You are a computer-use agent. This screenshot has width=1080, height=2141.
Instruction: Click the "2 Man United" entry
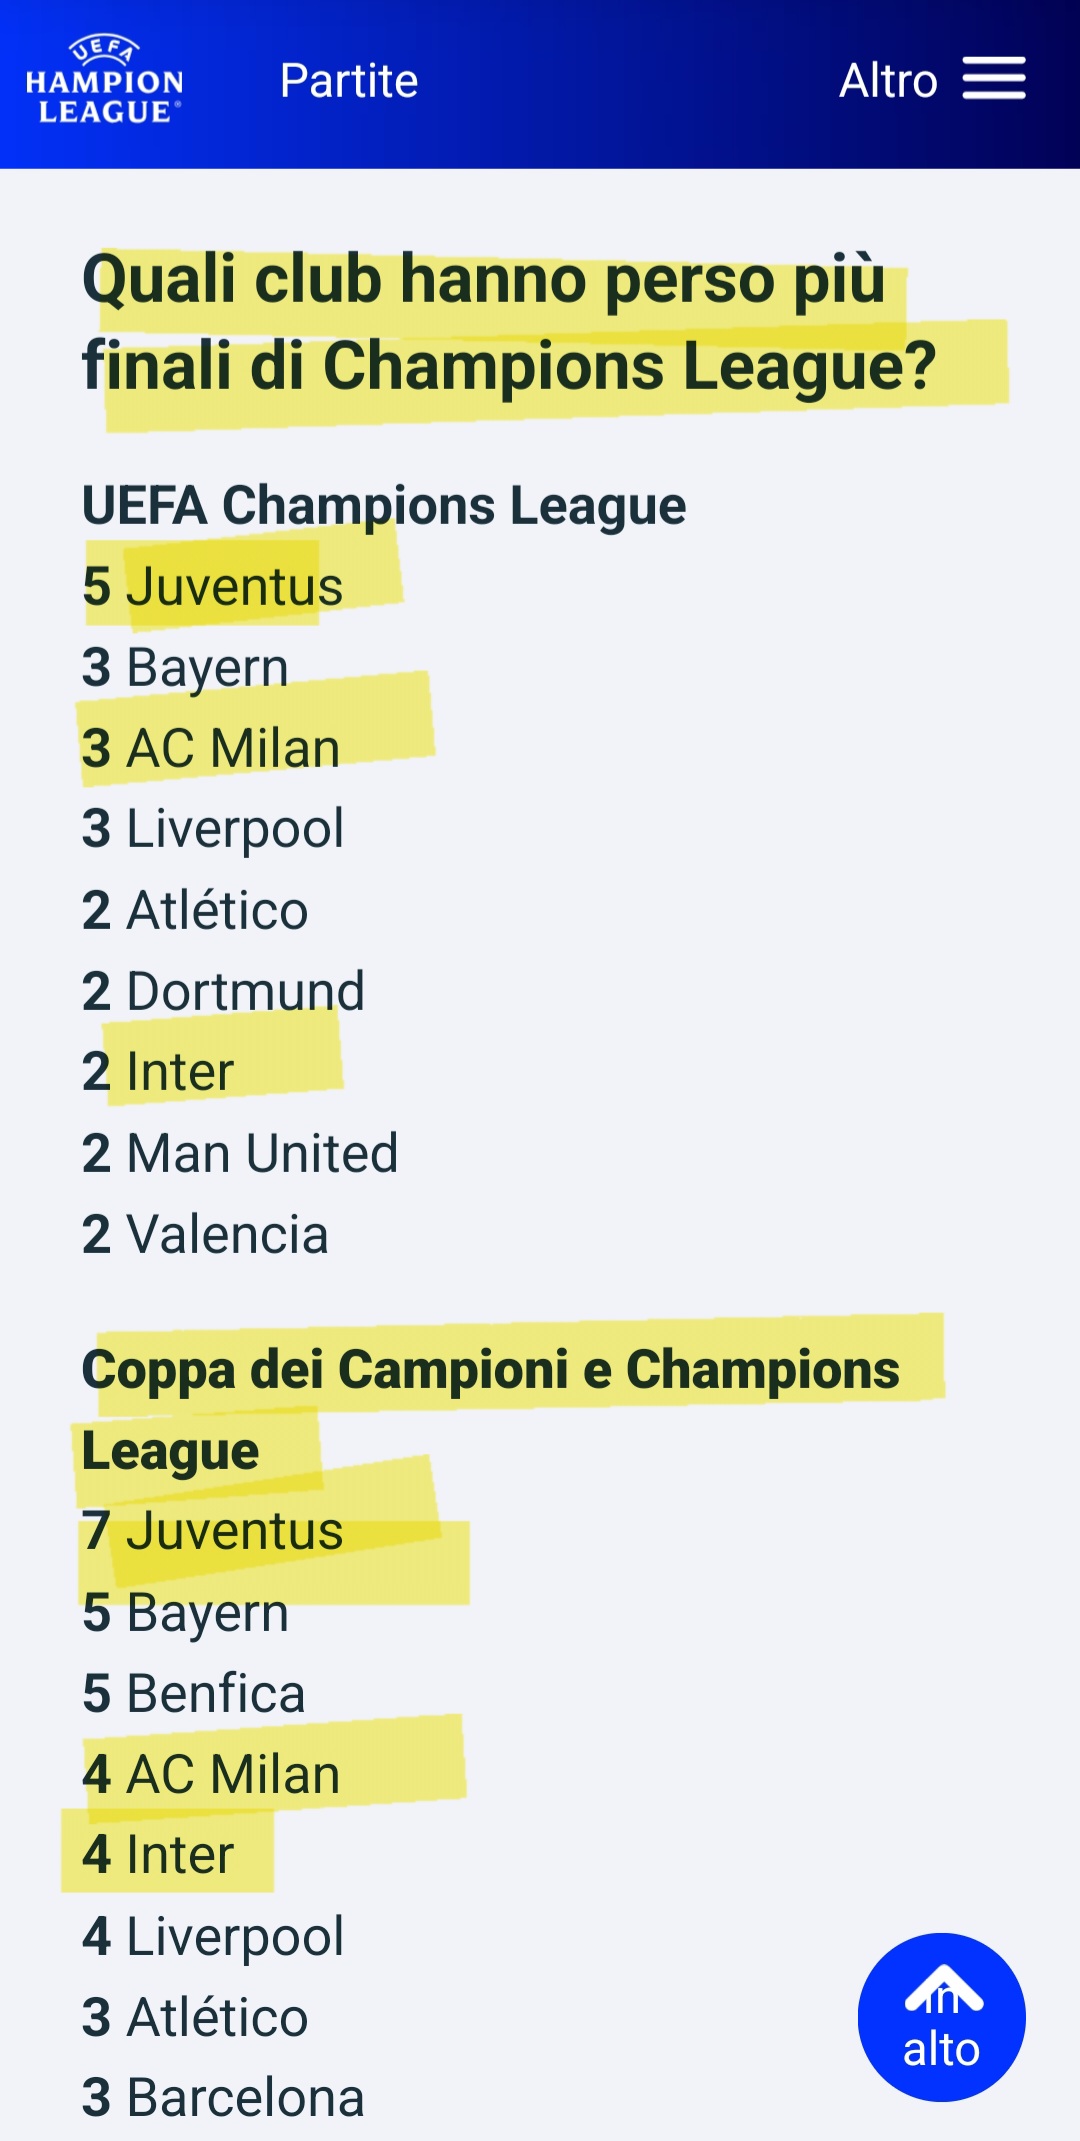[x=240, y=1153]
